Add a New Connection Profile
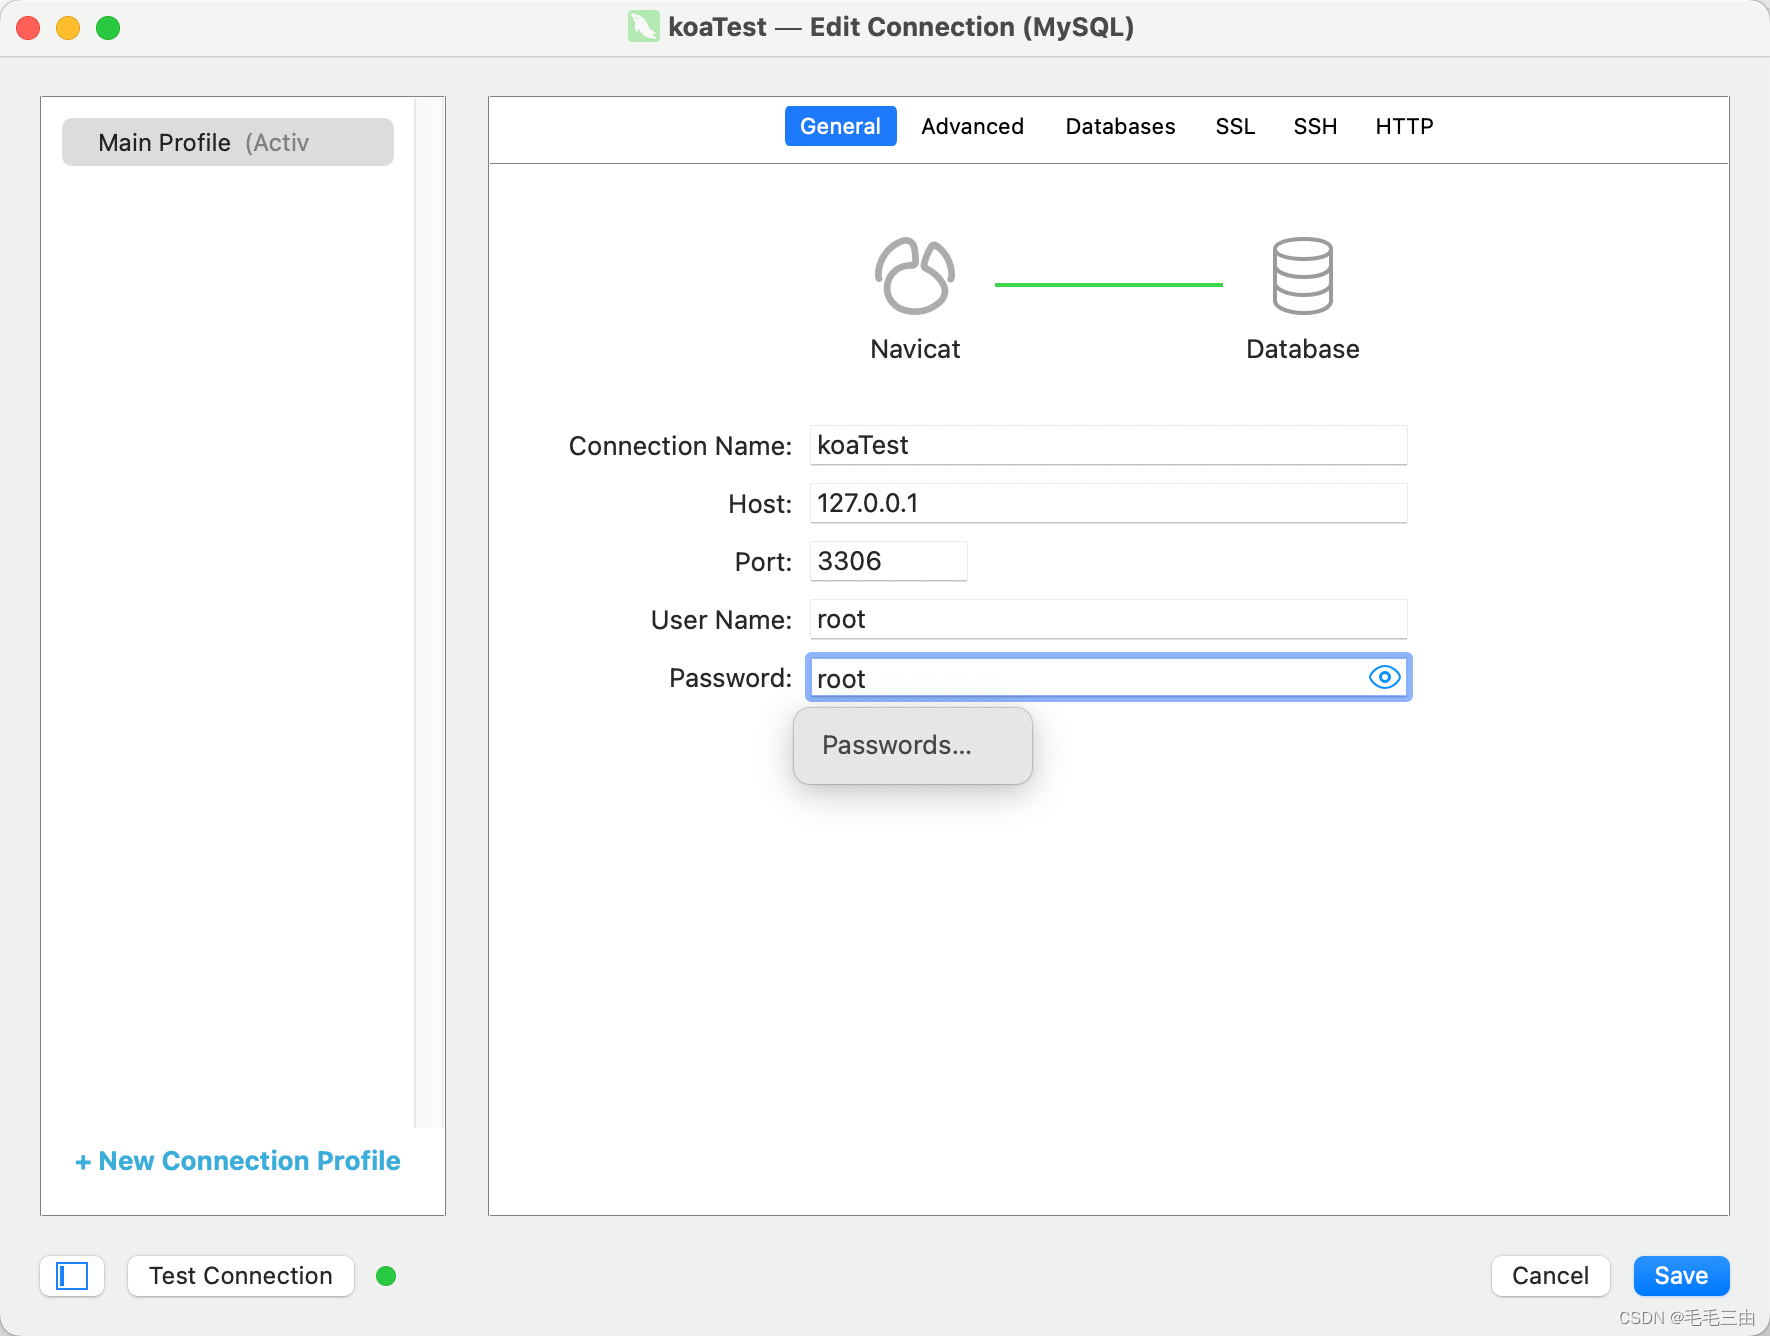 [238, 1161]
